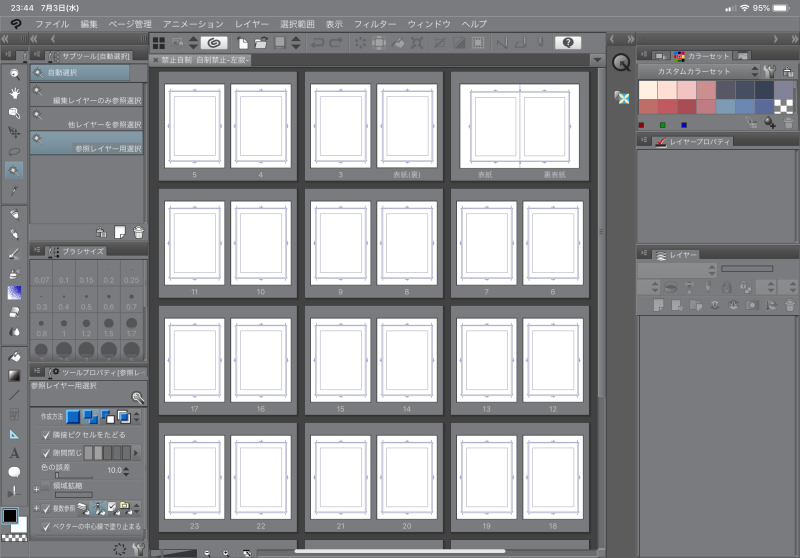Screen dimensions: 800x558
Task: Select the Lasso selection tool
Action: pyautogui.click(x=14, y=151)
